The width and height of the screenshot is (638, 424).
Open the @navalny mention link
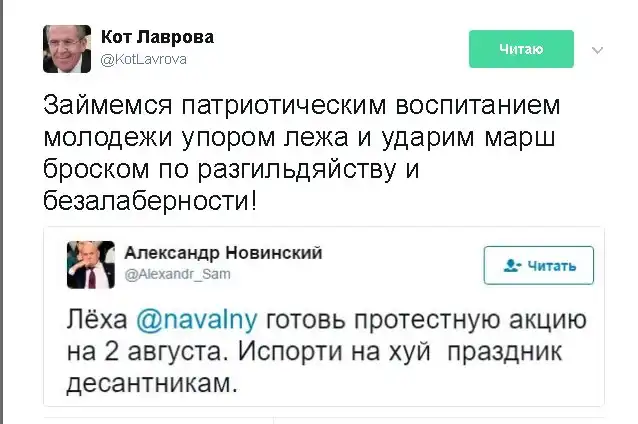pyautogui.click(x=196, y=319)
